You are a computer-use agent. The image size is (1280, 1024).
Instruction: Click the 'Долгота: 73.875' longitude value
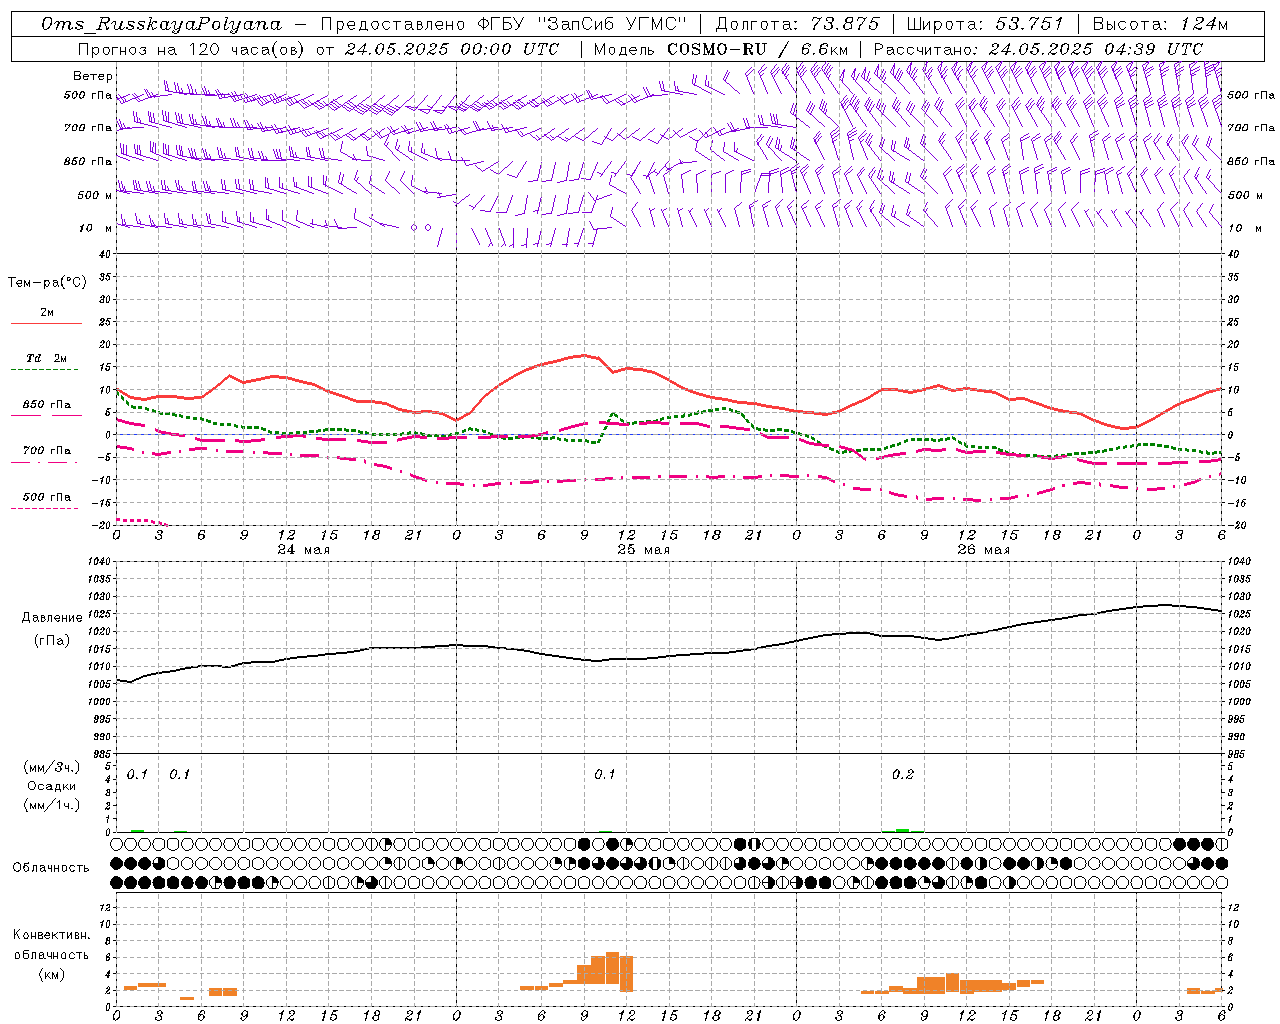tap(798, 24)
